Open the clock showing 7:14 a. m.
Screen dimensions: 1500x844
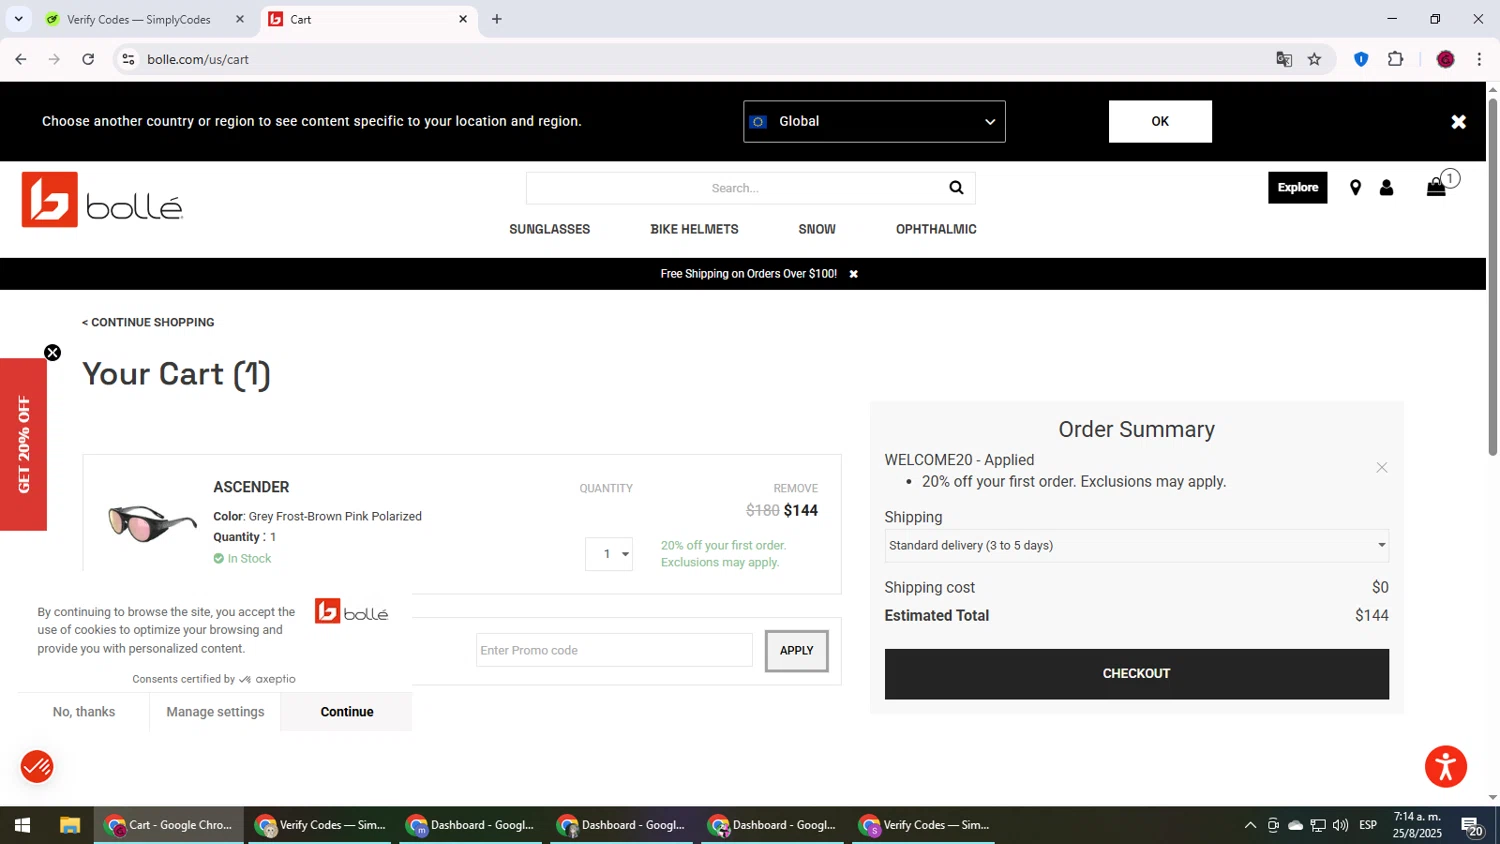1417,825
